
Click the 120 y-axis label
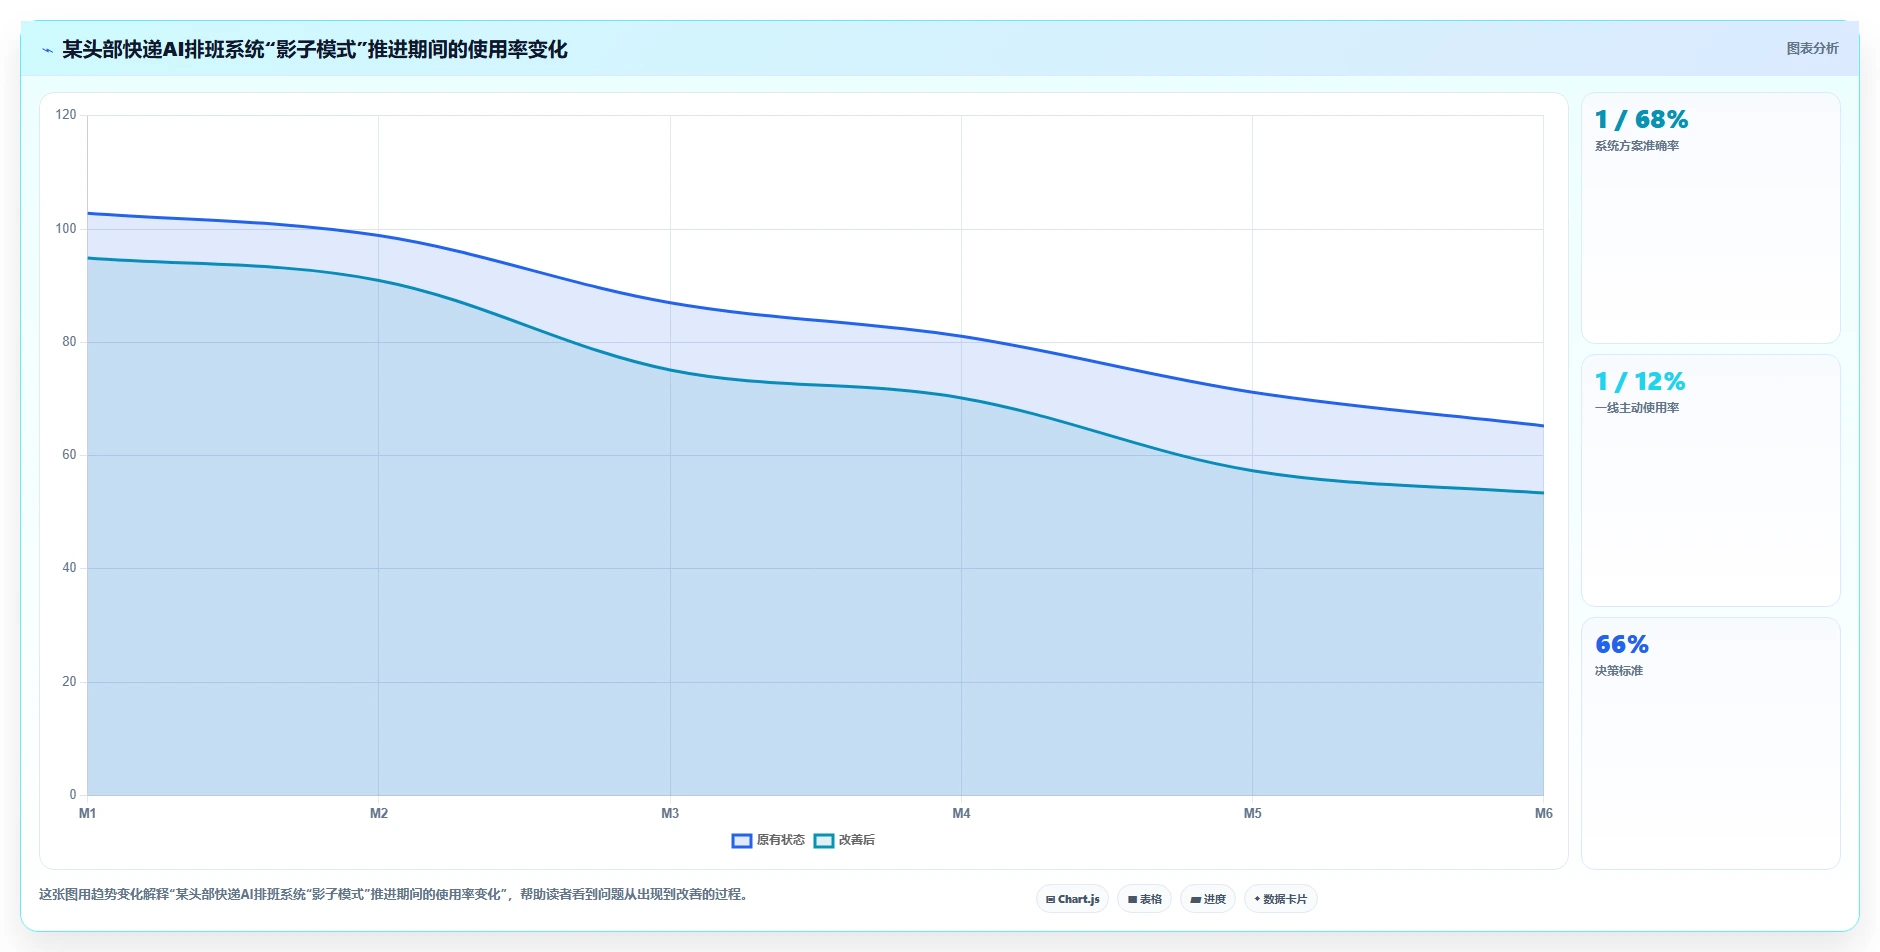66,115
